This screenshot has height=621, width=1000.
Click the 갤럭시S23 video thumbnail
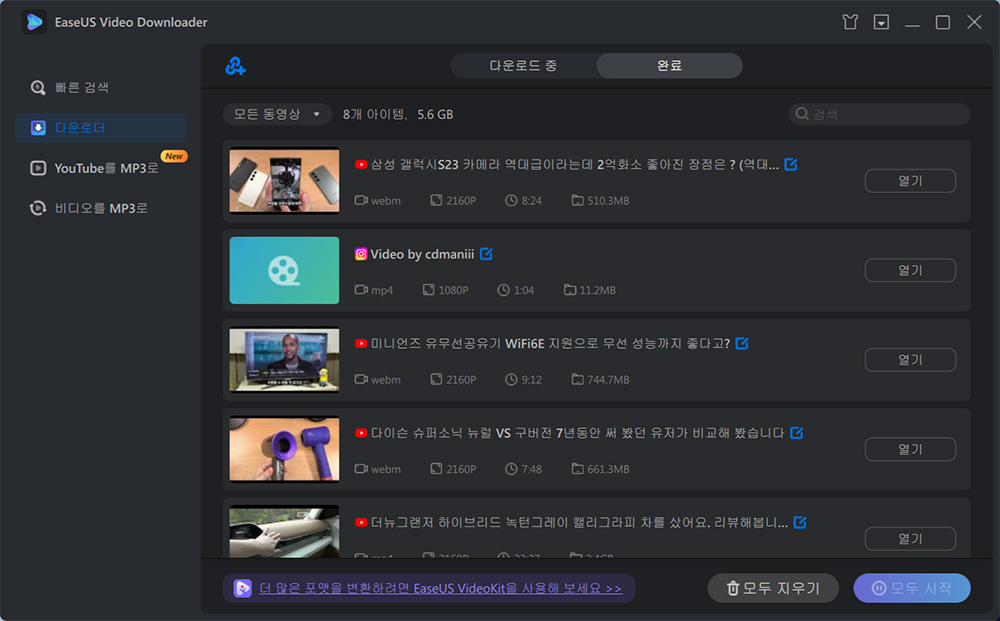(x=284, y=180)
